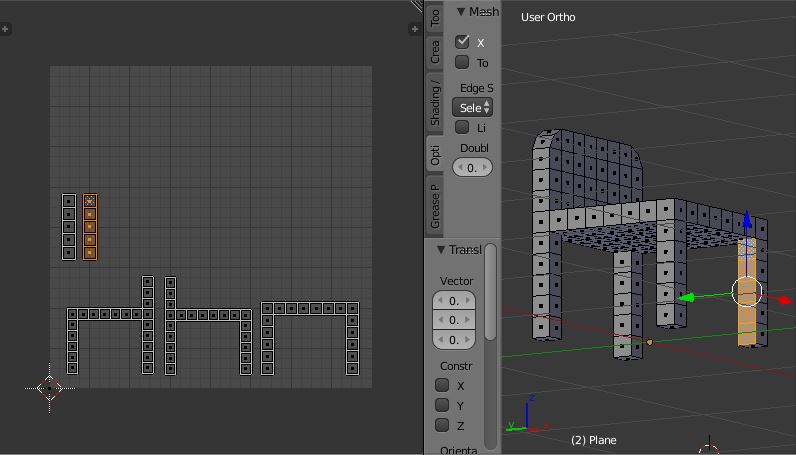Click the white manipulator center circle
The image size is (796, 455).
747,291
